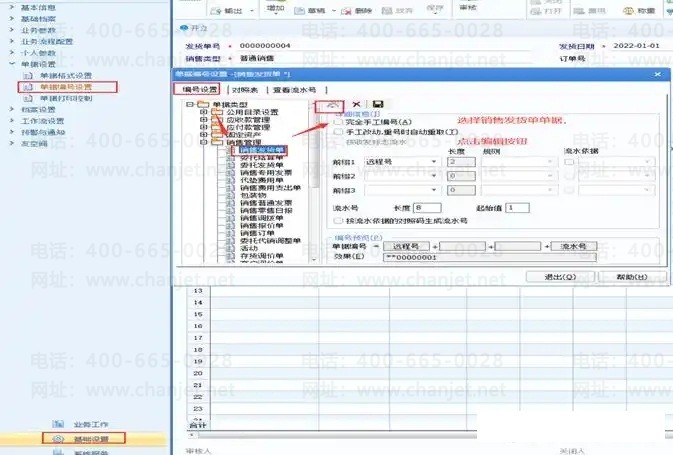Click the 发货日期 value 2022-01-01
This screenshot has height=455, width=673.
point(636,46)
